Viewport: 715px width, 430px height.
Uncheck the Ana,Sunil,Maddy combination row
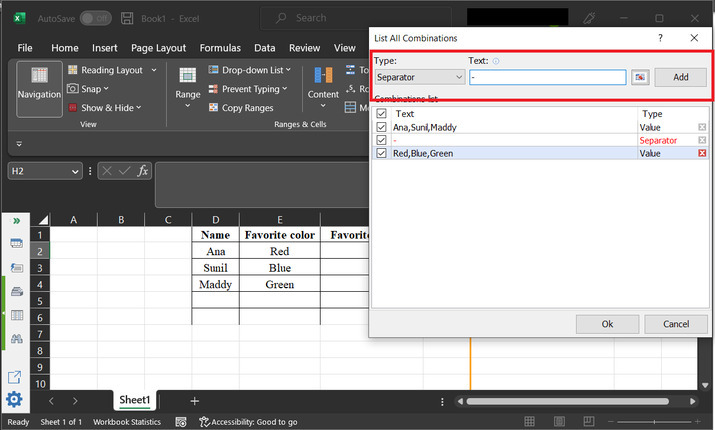click(x=380, y=127)
